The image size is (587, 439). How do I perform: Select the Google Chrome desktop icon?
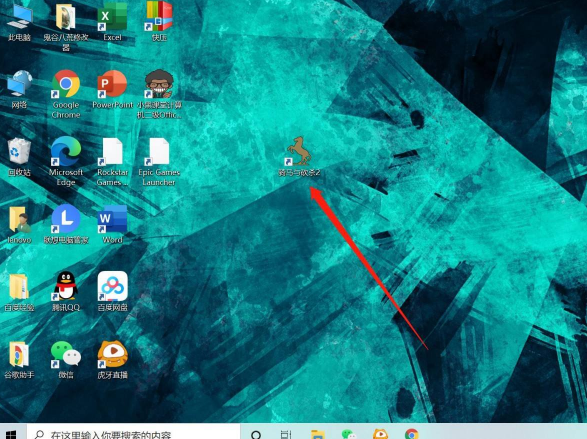[x=66, y=84]
